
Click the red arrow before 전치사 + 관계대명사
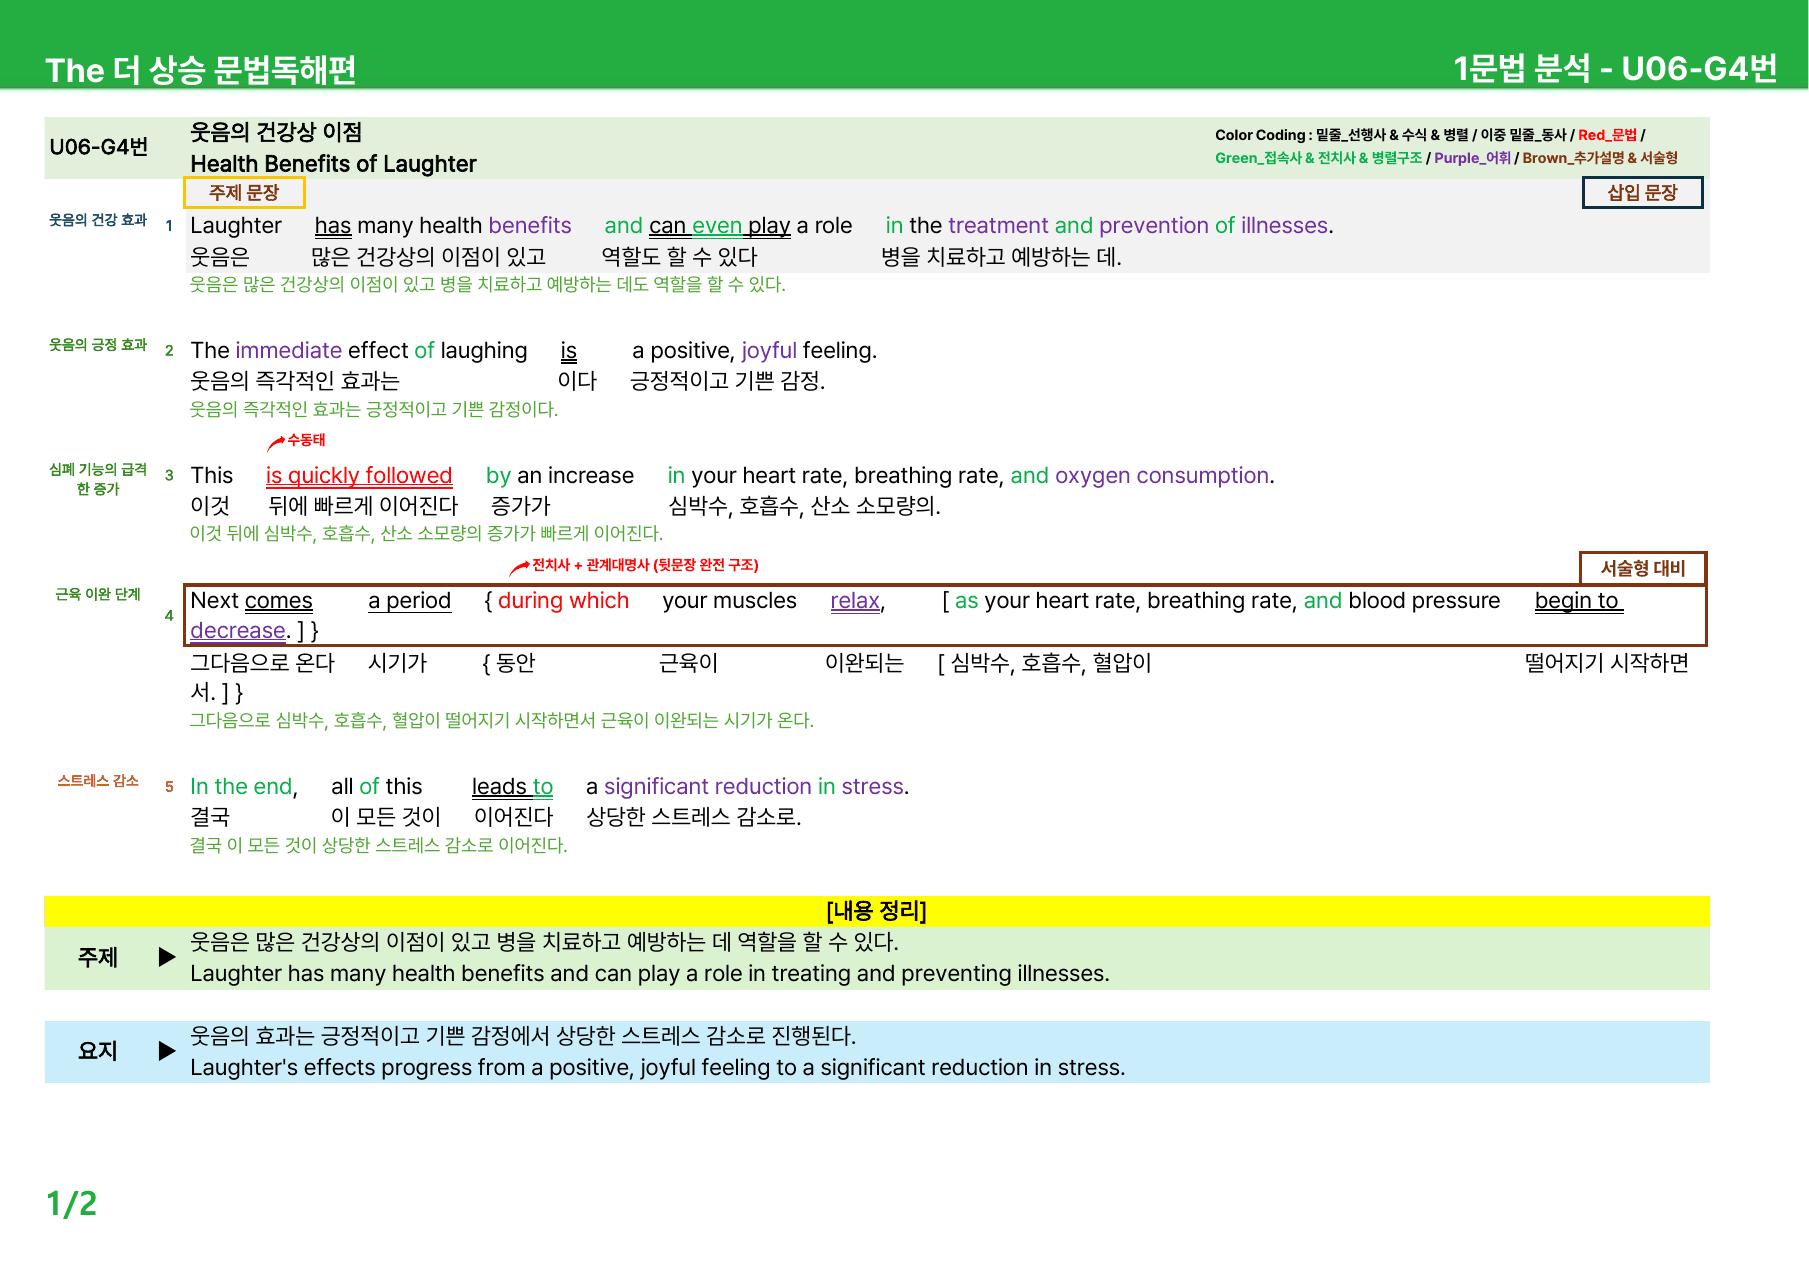pos(519,568)
